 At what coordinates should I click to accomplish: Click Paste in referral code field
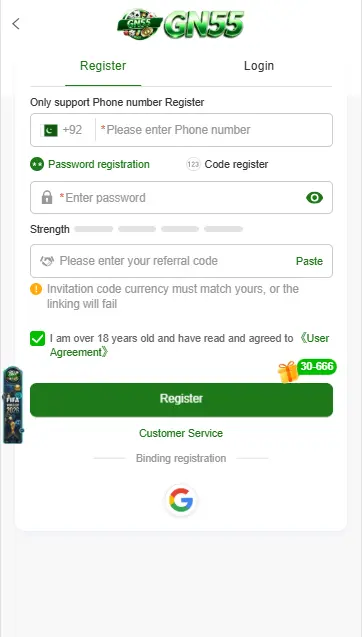309,261
